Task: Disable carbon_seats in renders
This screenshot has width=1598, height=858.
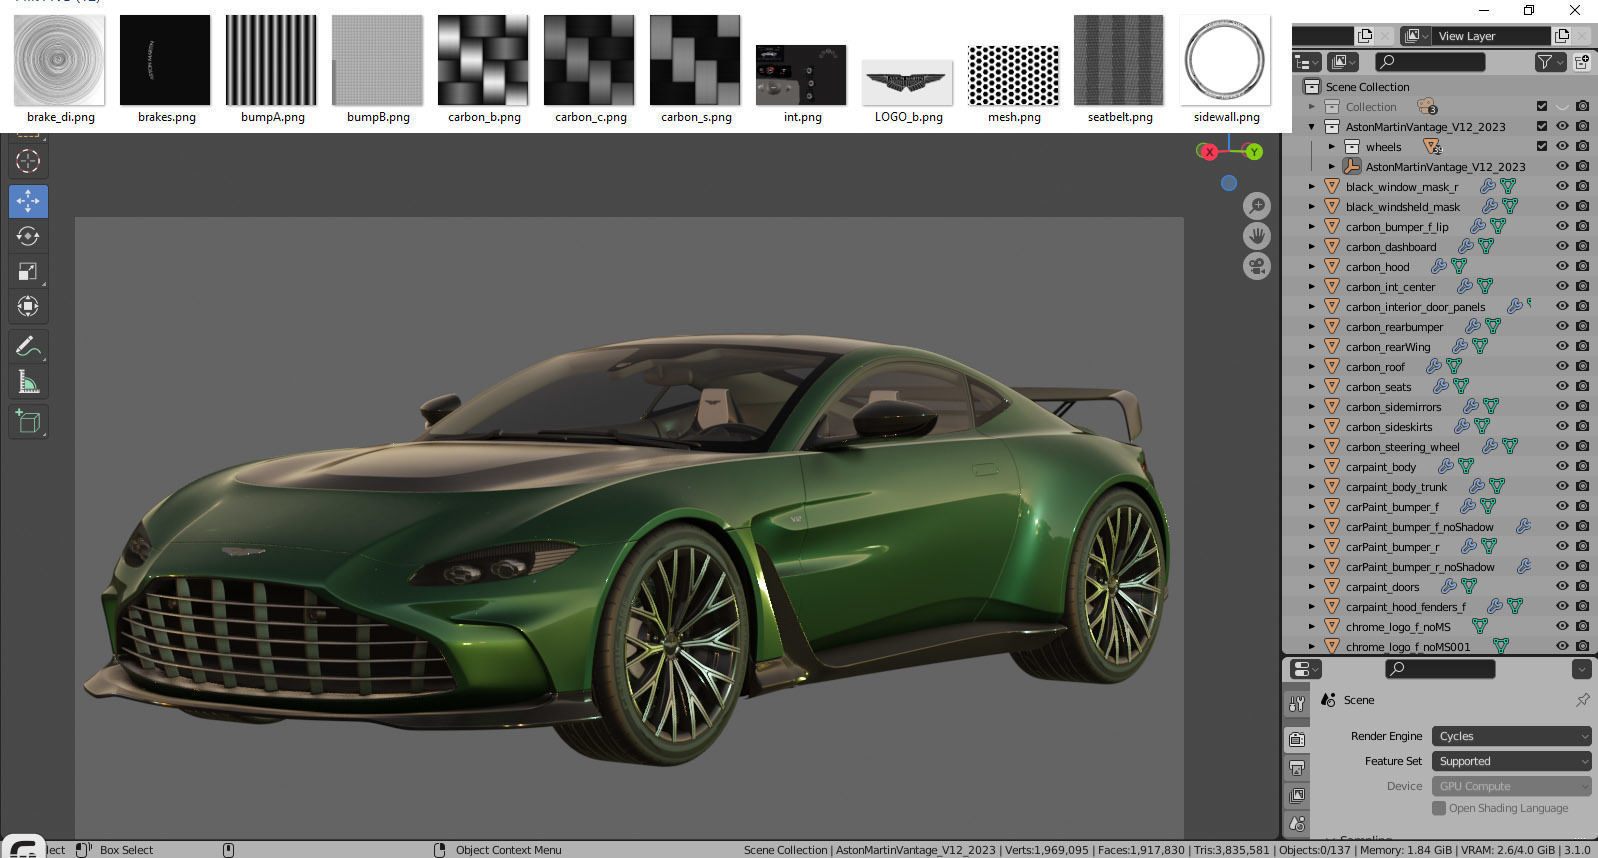Action: click(x=1582, y=387)
